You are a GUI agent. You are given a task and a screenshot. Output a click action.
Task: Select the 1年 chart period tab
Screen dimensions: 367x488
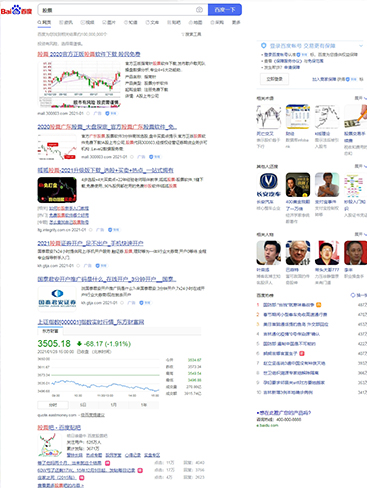[144, 405]
